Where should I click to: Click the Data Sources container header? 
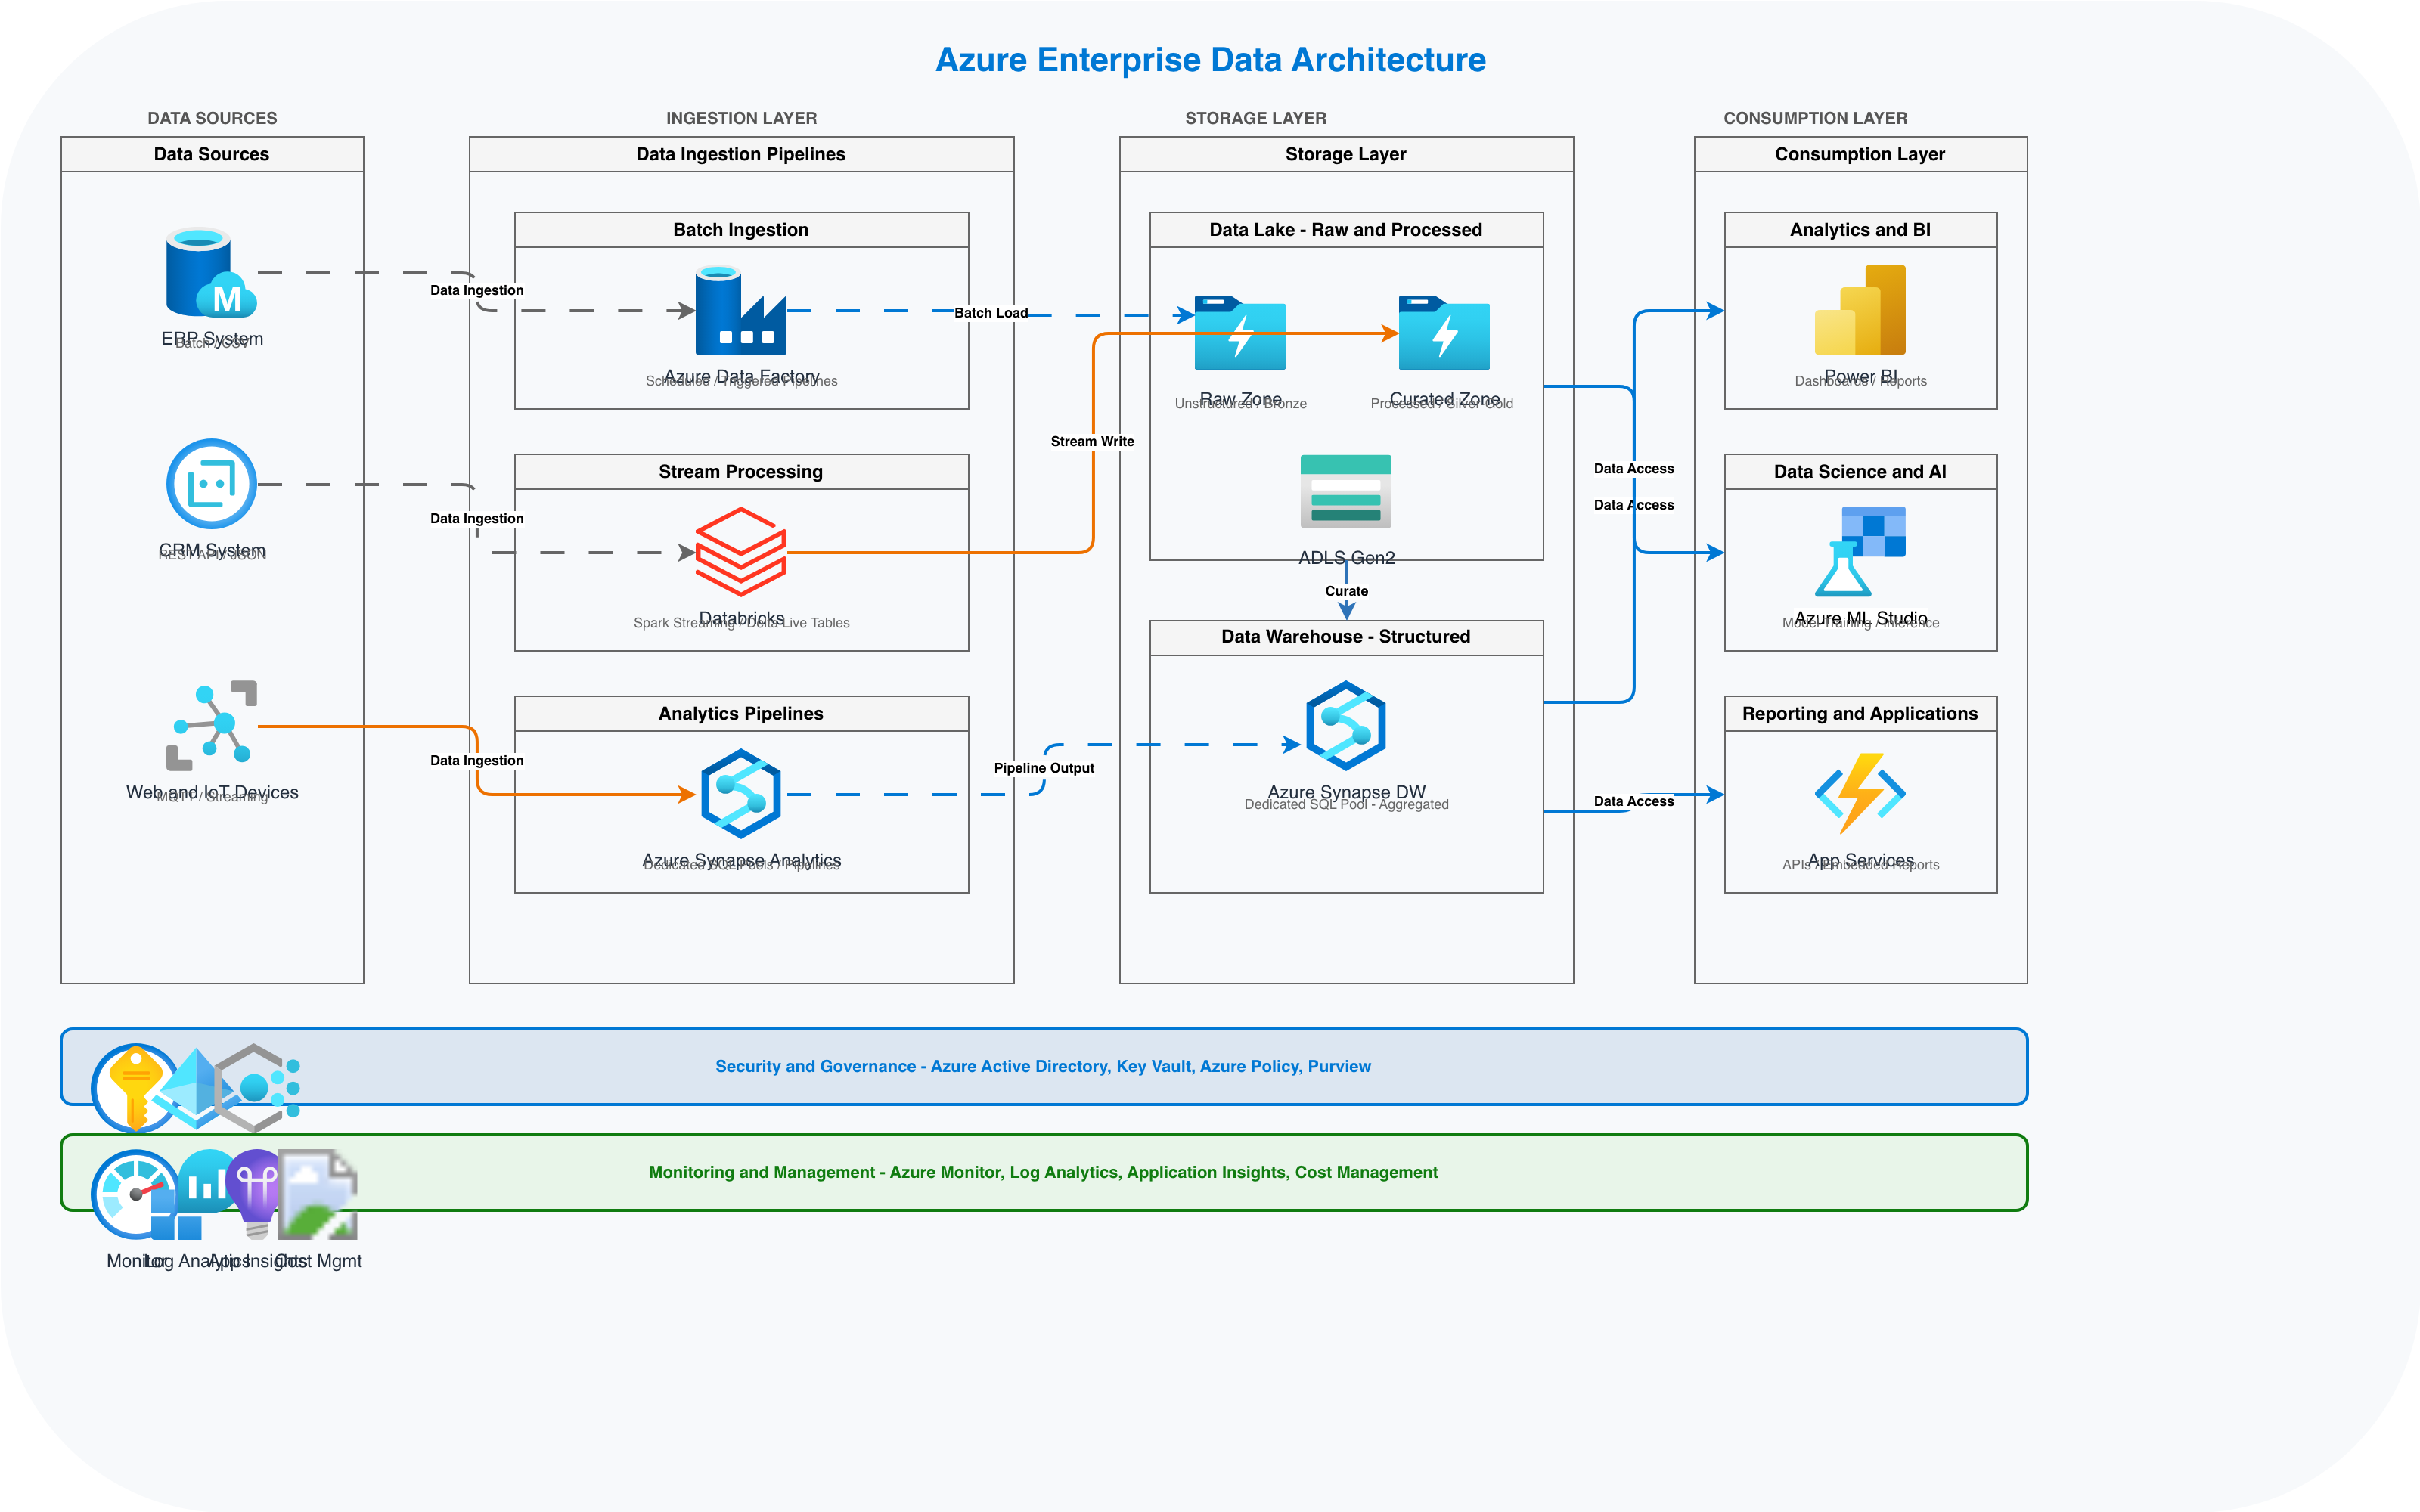pyautogui.click(x=212, y=154)
